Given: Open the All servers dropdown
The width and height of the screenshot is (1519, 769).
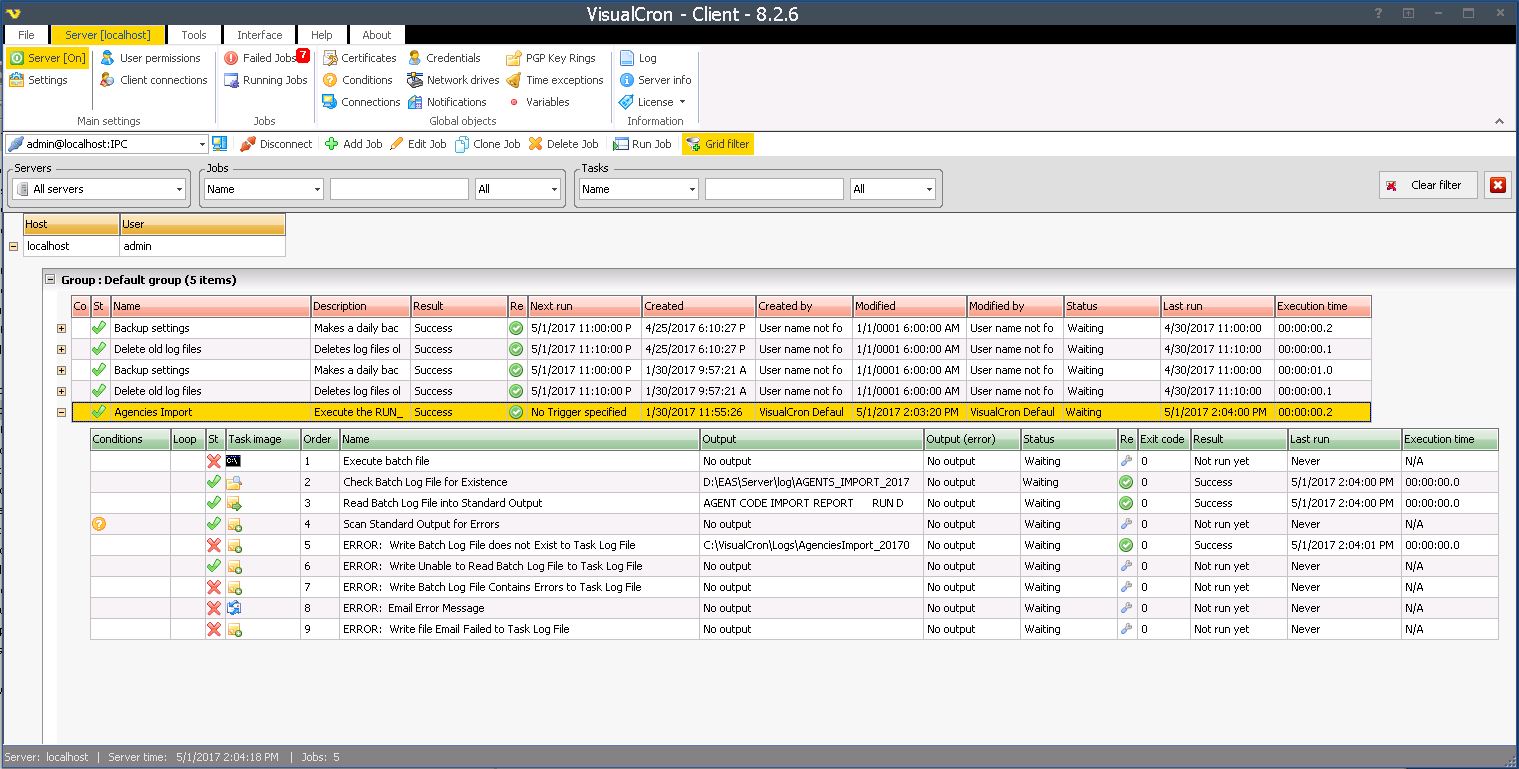Looking at the screenshot, I should coord(100,189).
